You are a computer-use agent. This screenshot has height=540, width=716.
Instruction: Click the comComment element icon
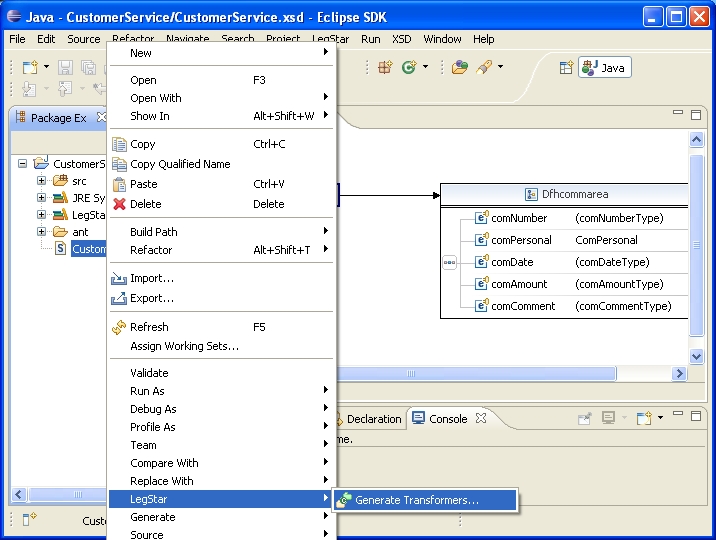coord(481,305)
